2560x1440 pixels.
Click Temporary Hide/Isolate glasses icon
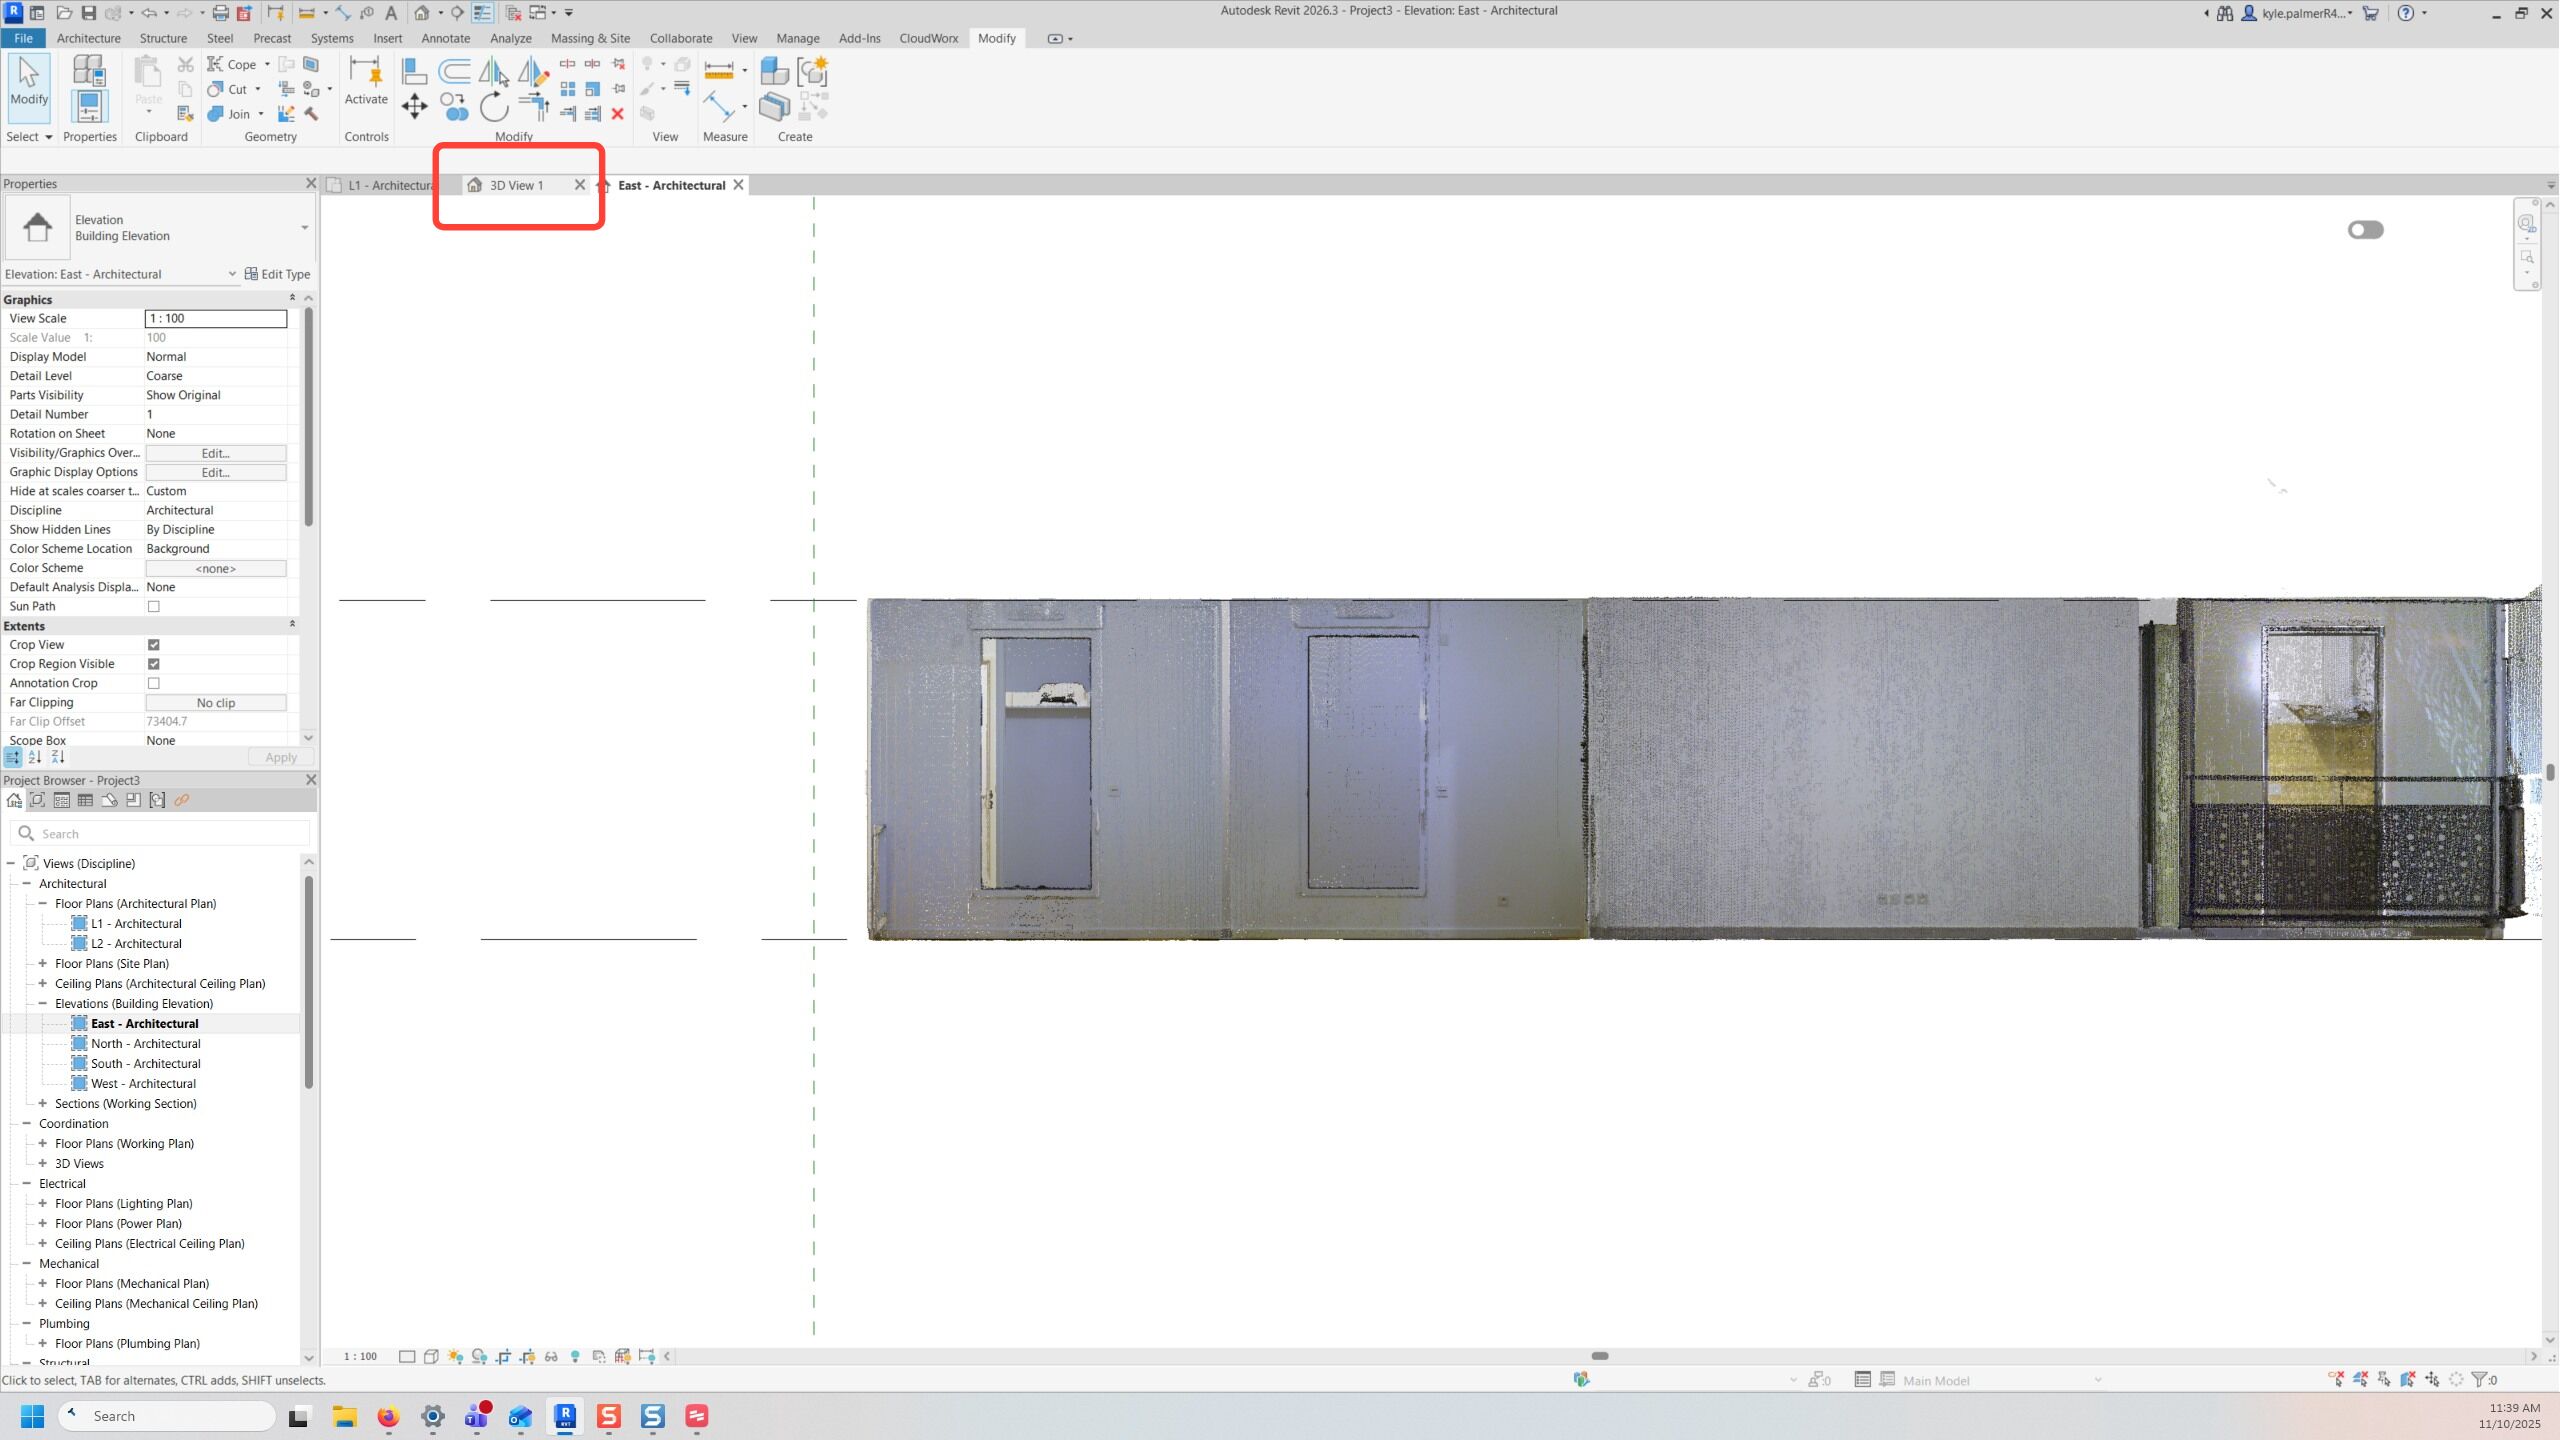(x=551, y=1357)
